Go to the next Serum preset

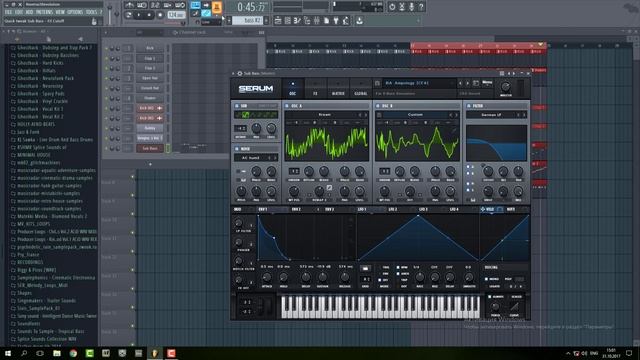468,83
